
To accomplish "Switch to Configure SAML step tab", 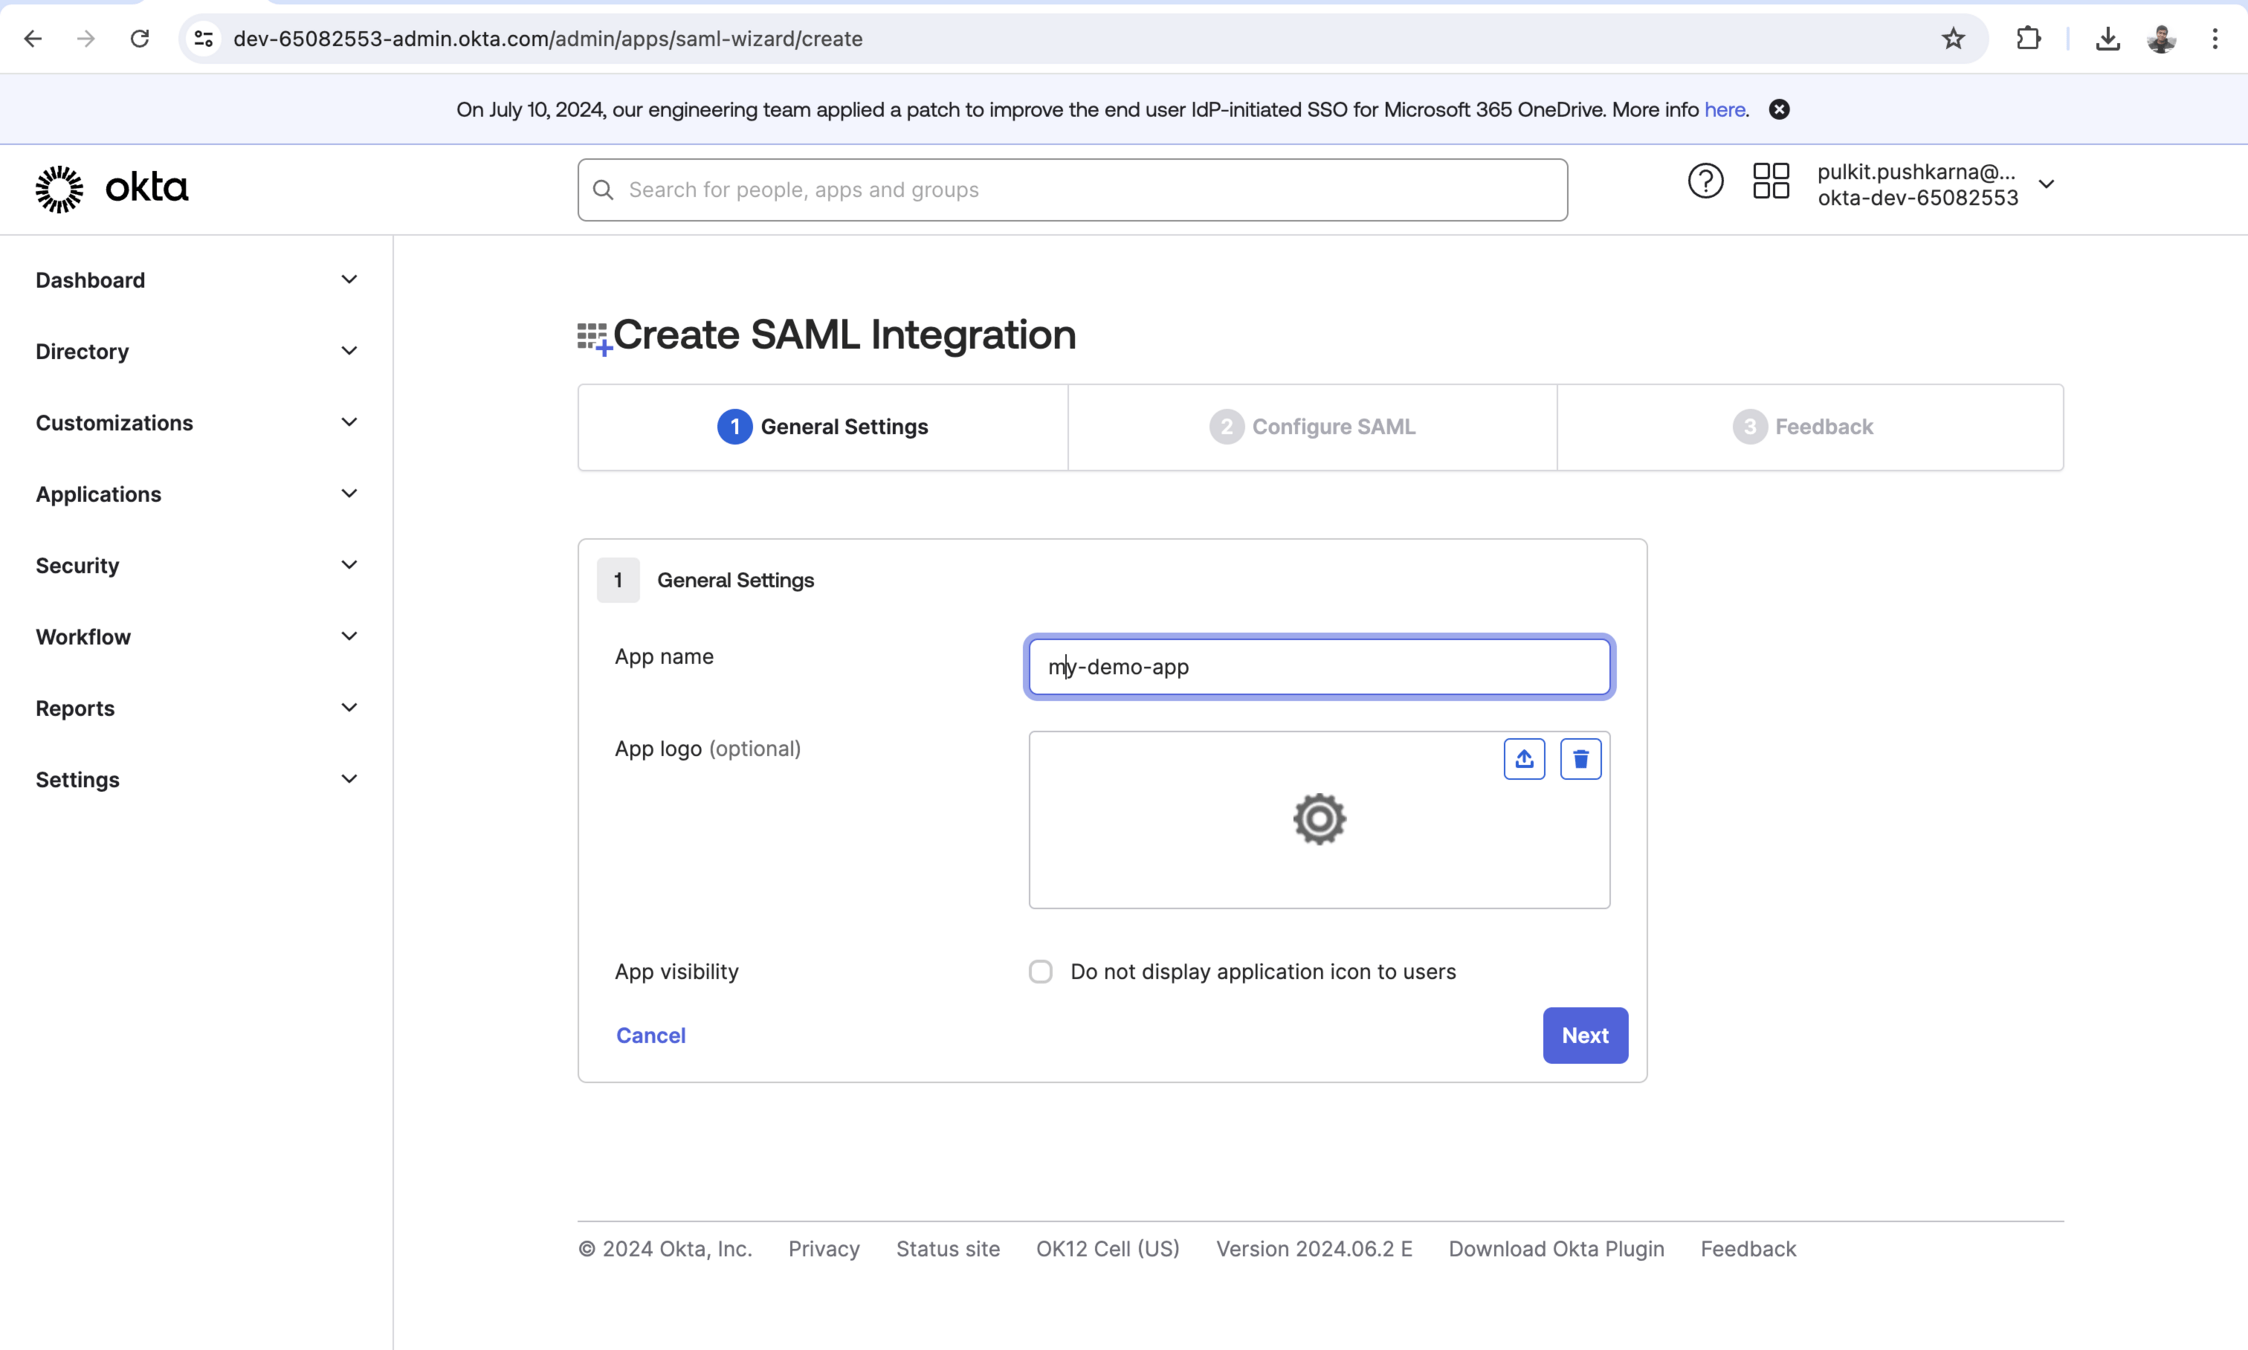I will pos(1311,427).
